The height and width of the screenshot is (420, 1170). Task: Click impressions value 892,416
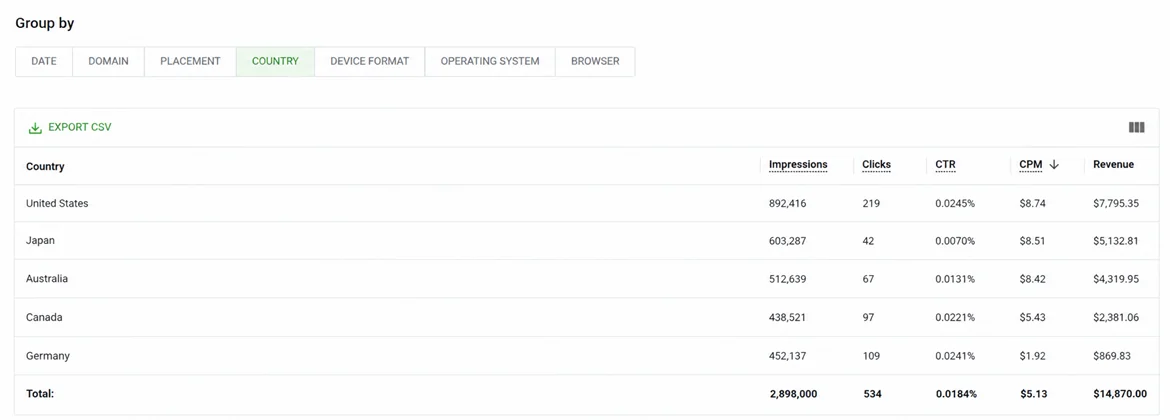[787, 203]
